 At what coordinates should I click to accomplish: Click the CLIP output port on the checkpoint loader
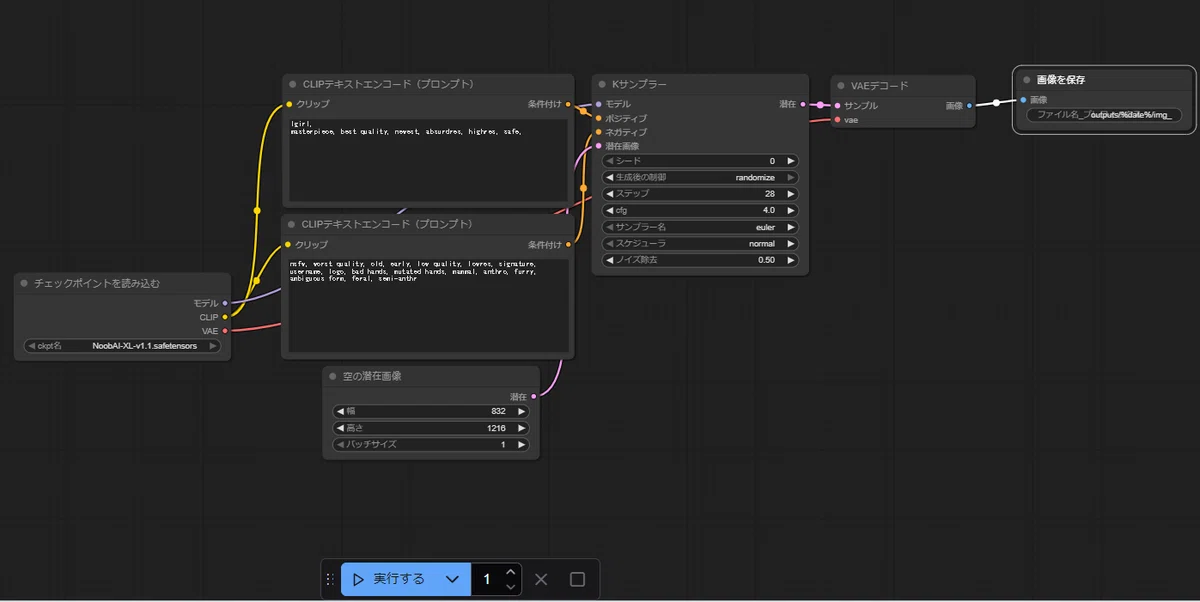click(x=225, y=316)
